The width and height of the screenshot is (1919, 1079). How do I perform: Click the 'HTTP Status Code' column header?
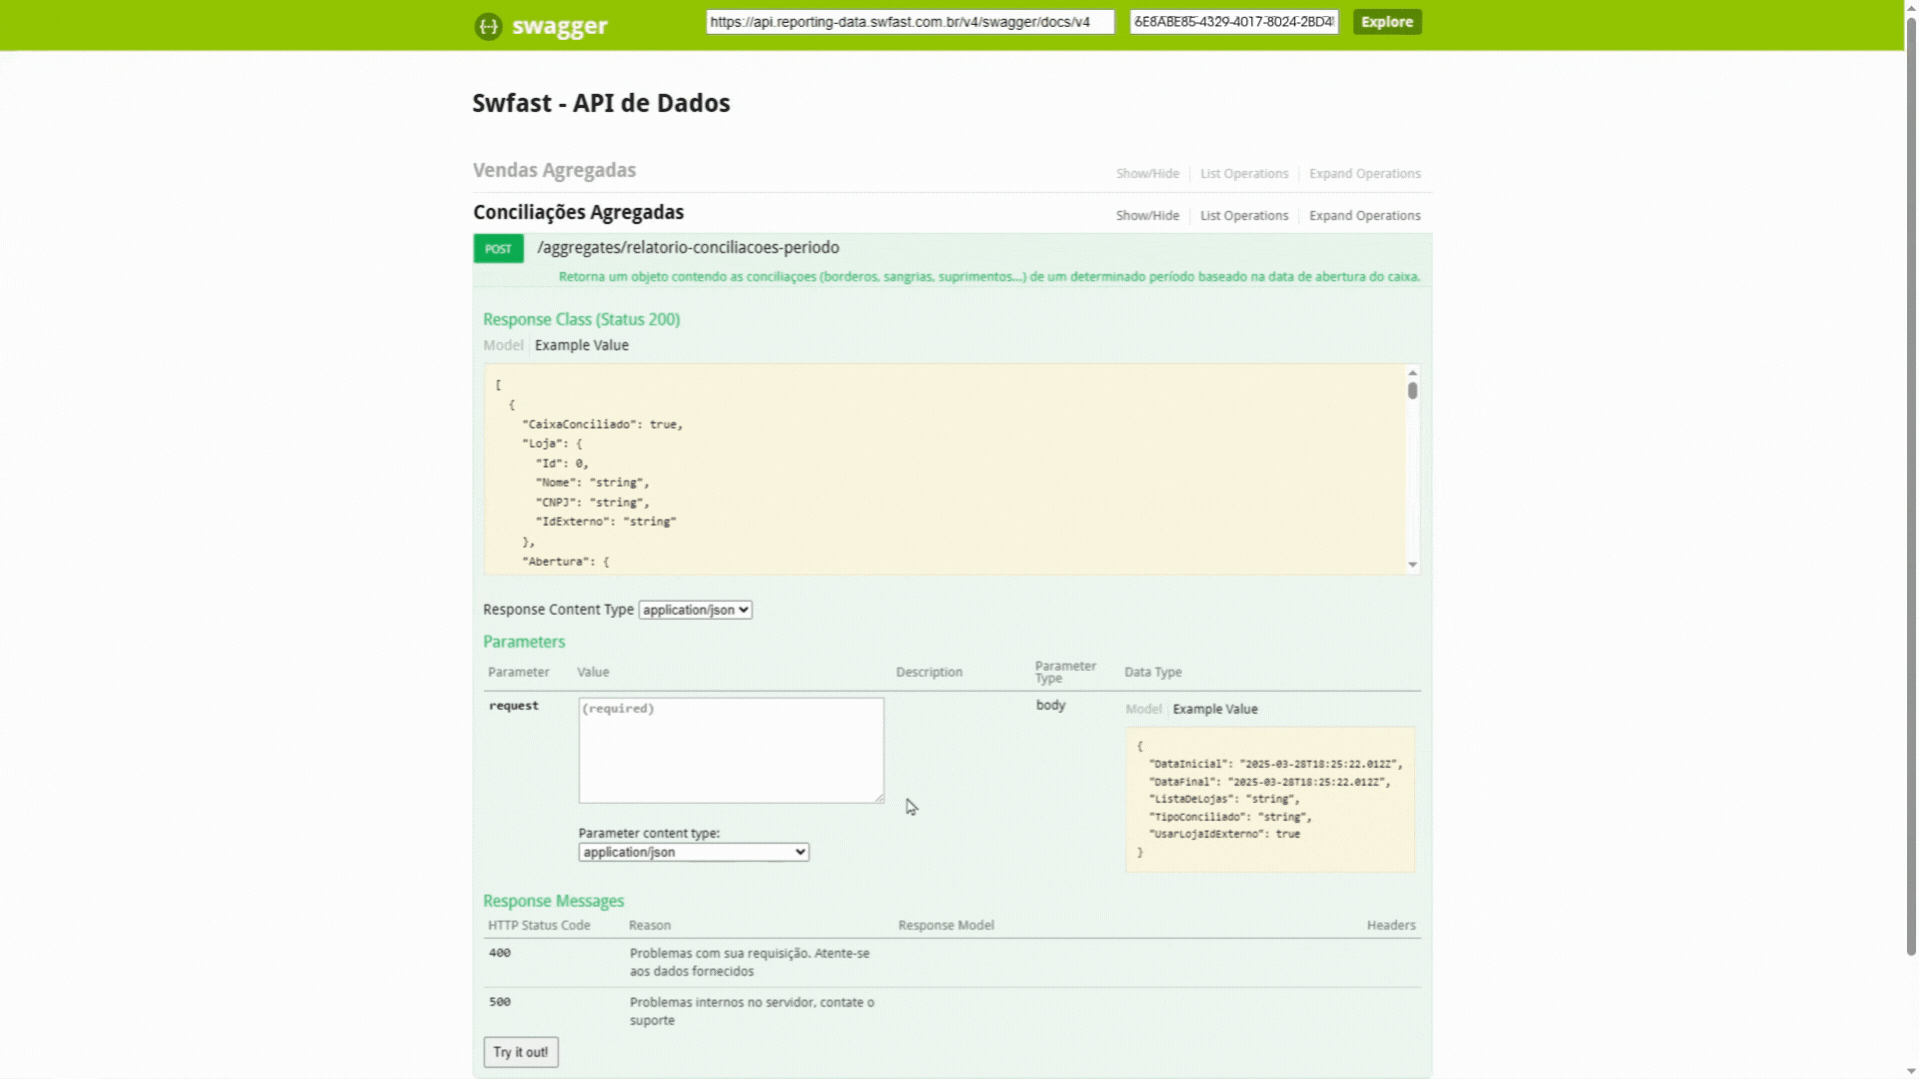point(539,926)
